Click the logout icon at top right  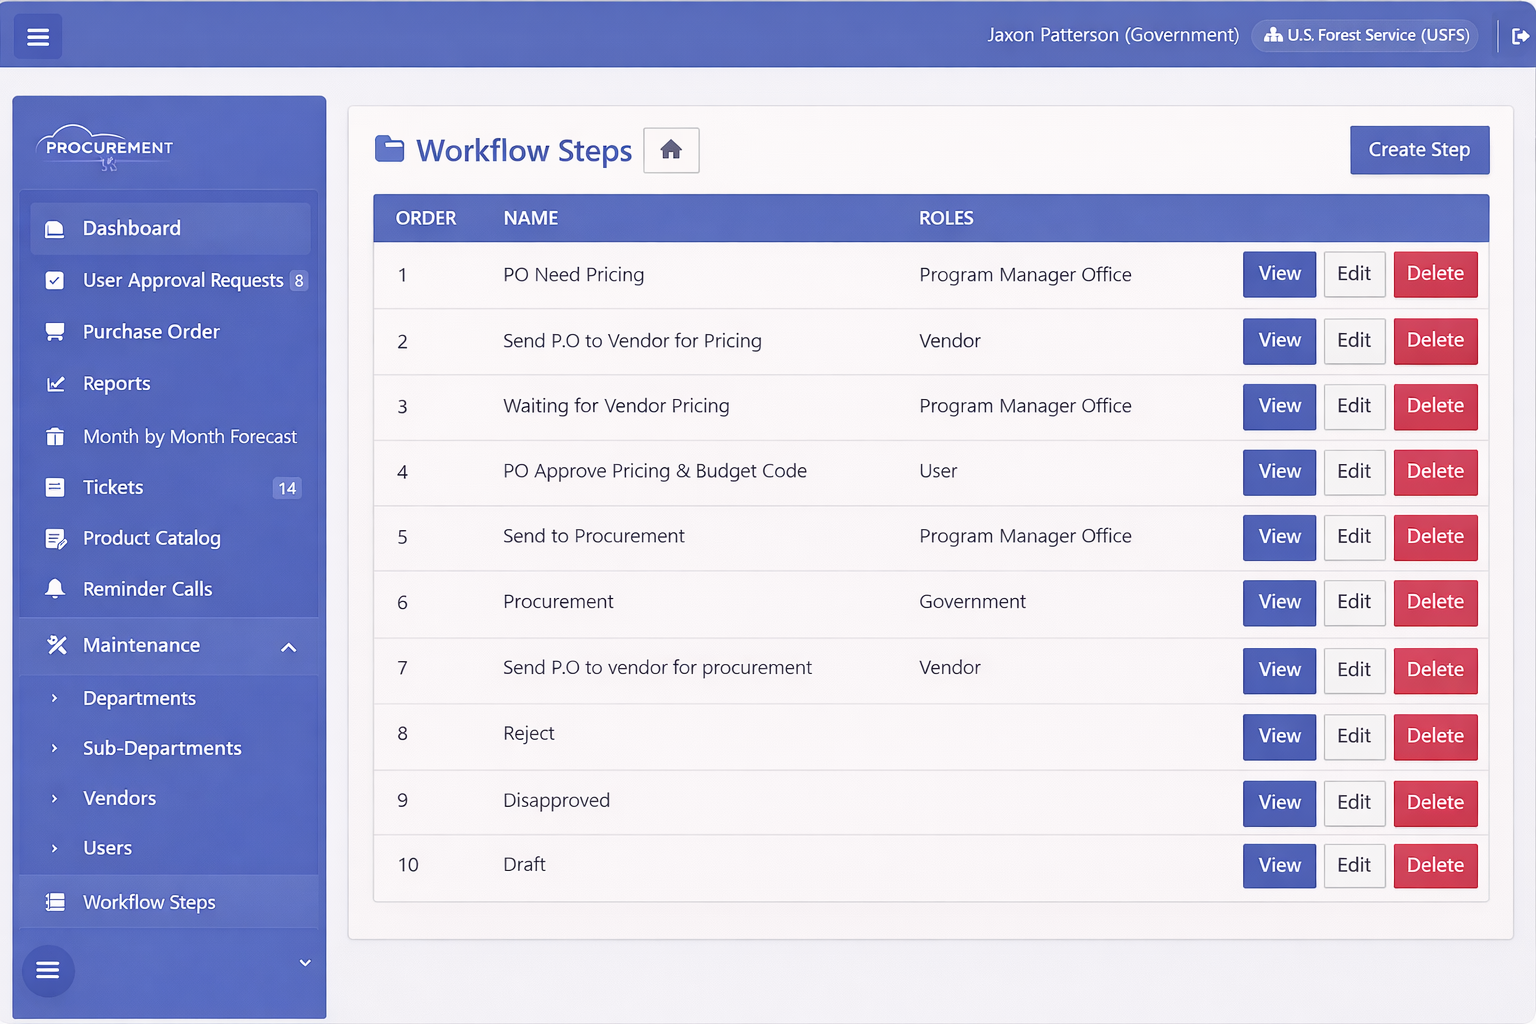1520,36
